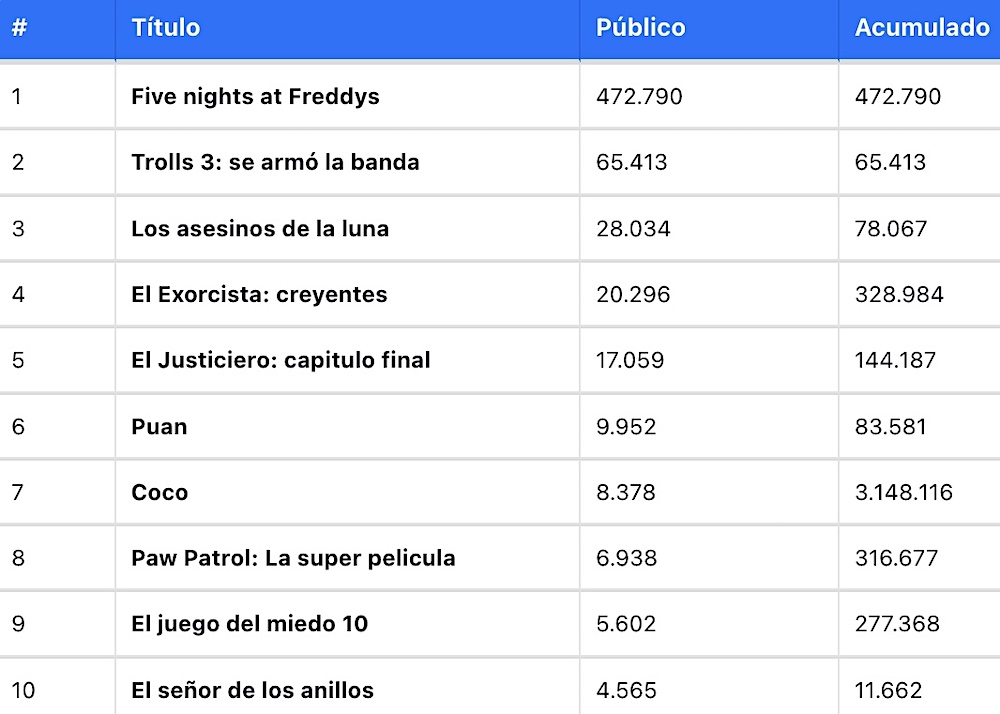The width and height of the screenshot is (1000, 714).
Task: Choose El Exorcista: creyentes title
Action: 259,294
